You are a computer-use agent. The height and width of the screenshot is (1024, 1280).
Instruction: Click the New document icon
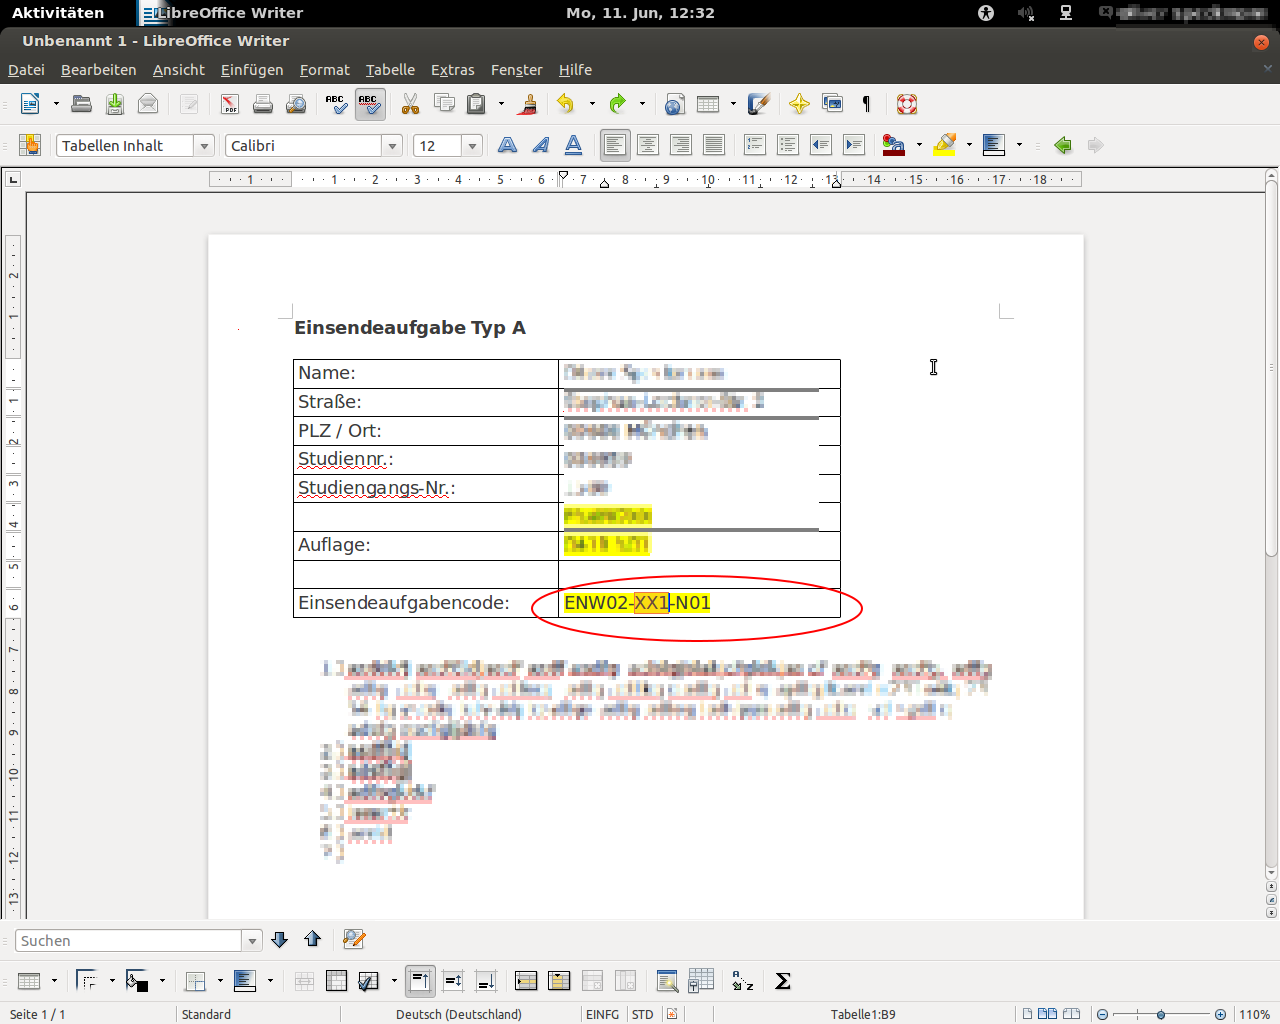point(31,104)
